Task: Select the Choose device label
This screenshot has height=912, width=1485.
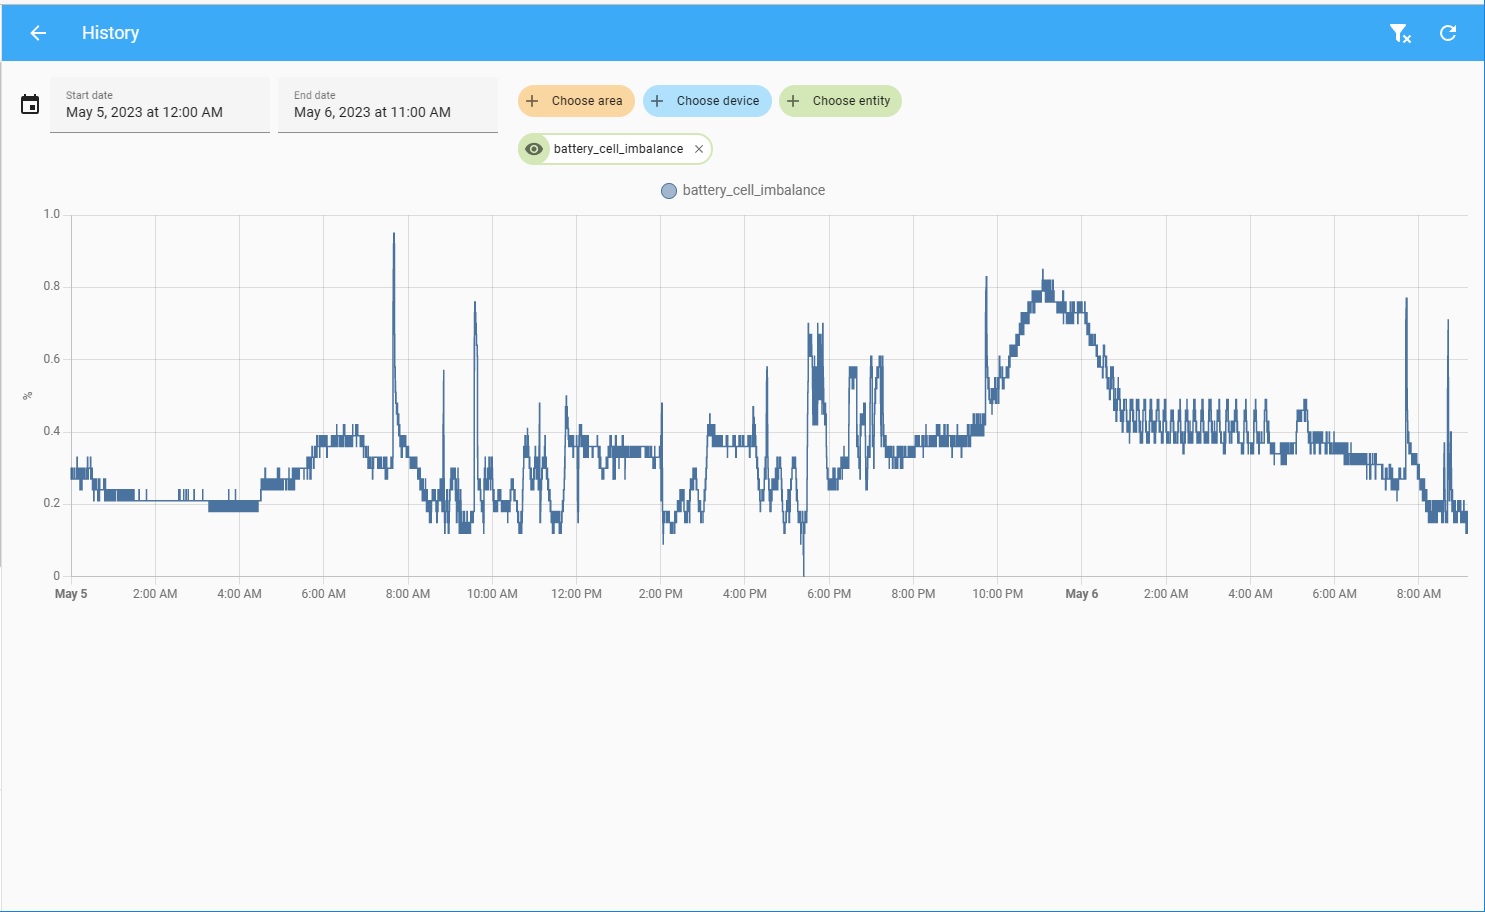Action: click(717, 101)
